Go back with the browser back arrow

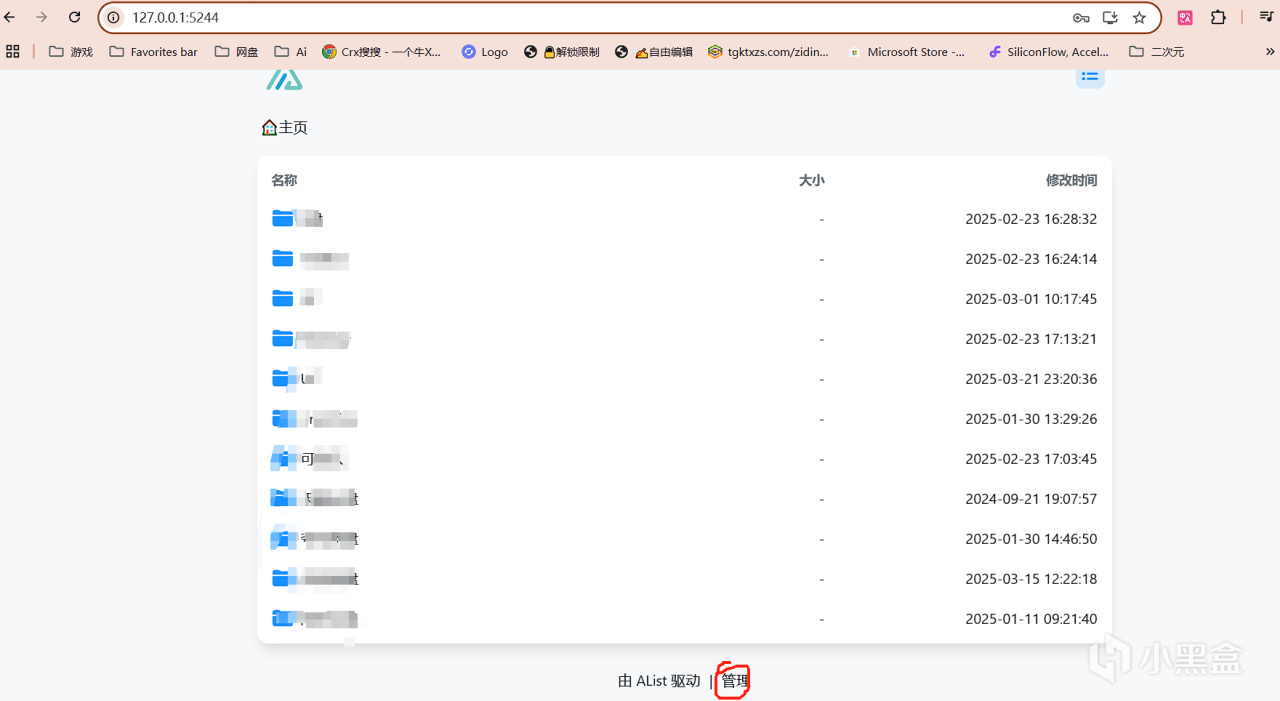pyautogui.click(x=10, y=17)
